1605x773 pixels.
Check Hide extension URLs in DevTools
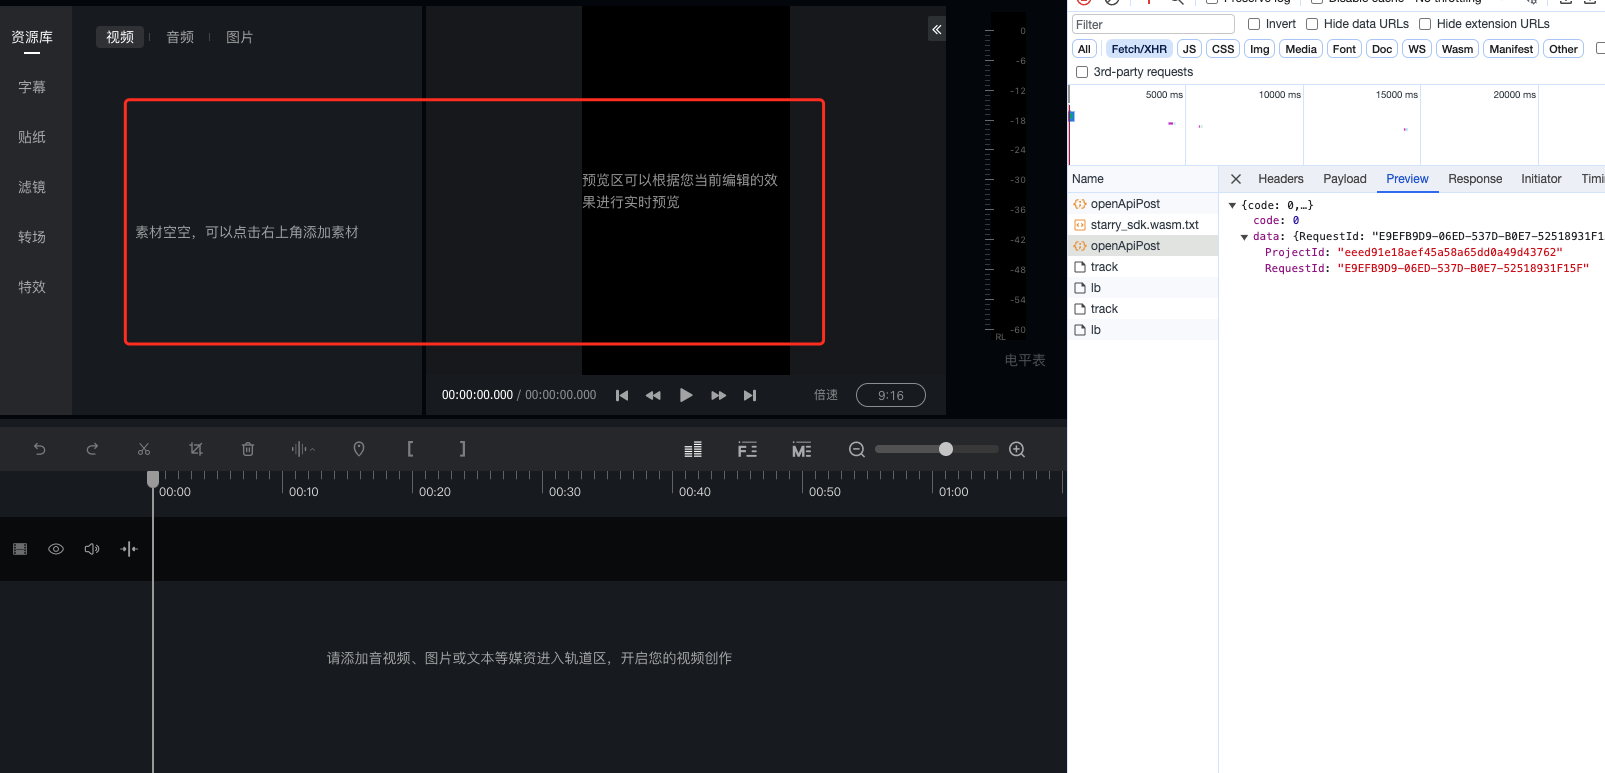[x=1425, y=24]
